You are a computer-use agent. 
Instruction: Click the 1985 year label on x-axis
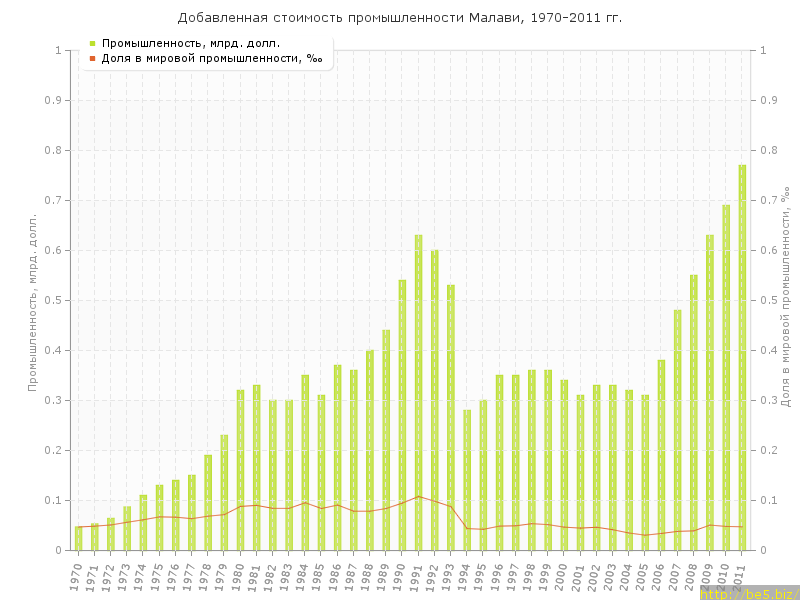pos(320,574)
